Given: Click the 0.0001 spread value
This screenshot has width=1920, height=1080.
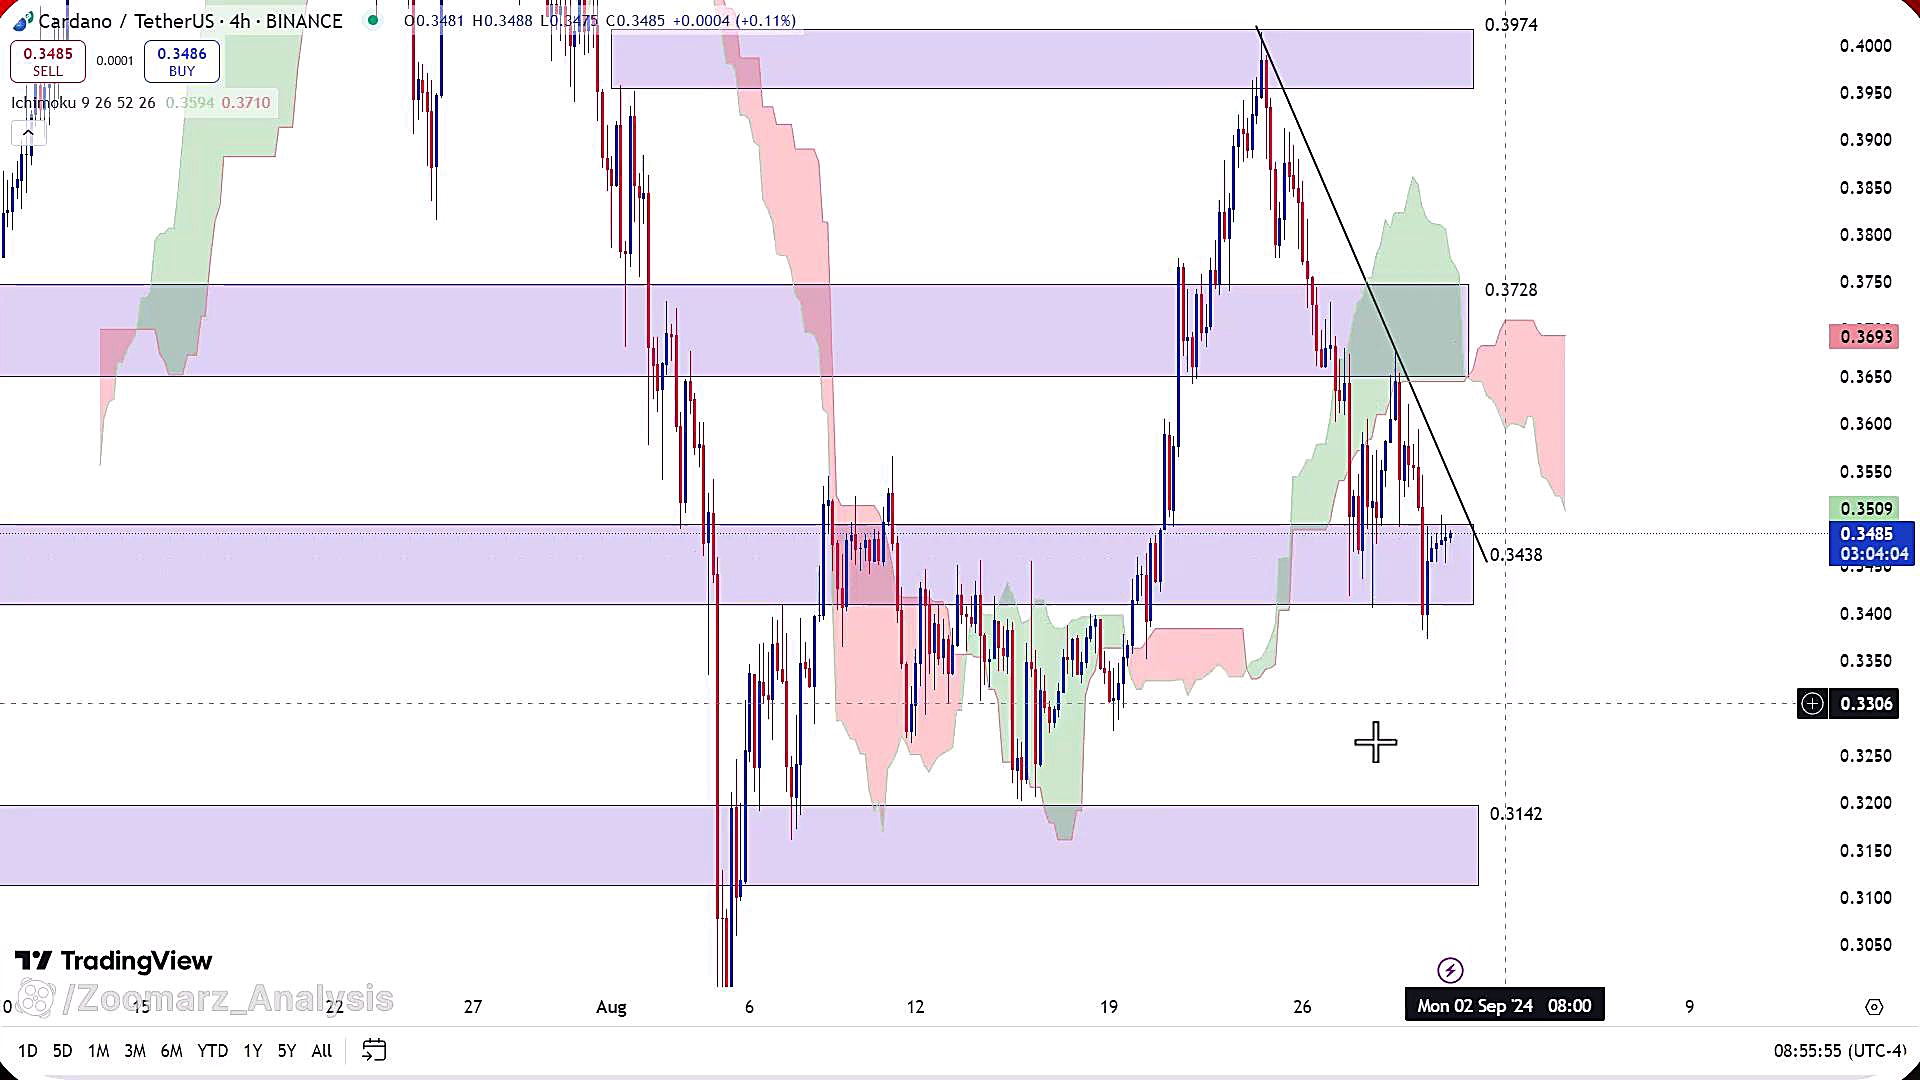Looking at the screenshot, I should [115, 61].
